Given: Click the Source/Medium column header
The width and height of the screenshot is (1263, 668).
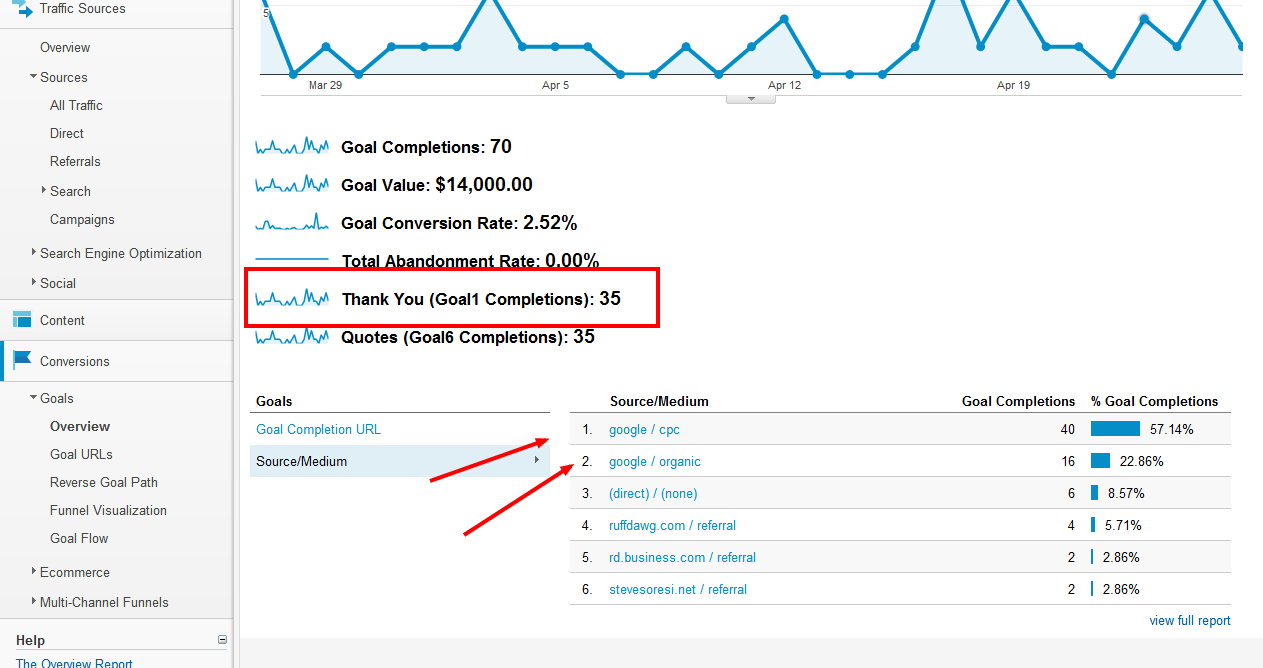Looking at the screenshot, I should [659, 401].
